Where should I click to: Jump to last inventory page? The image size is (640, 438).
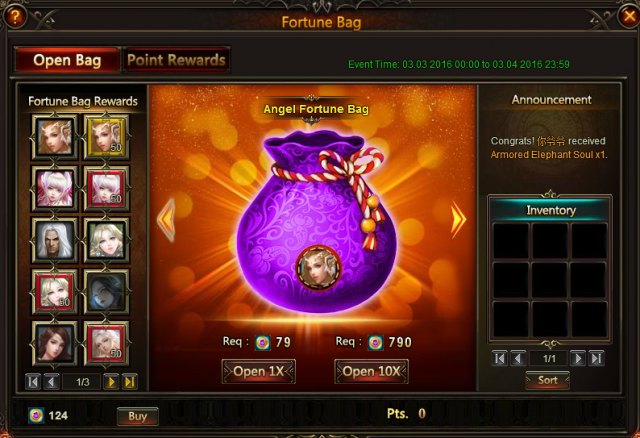click(597, 358)
